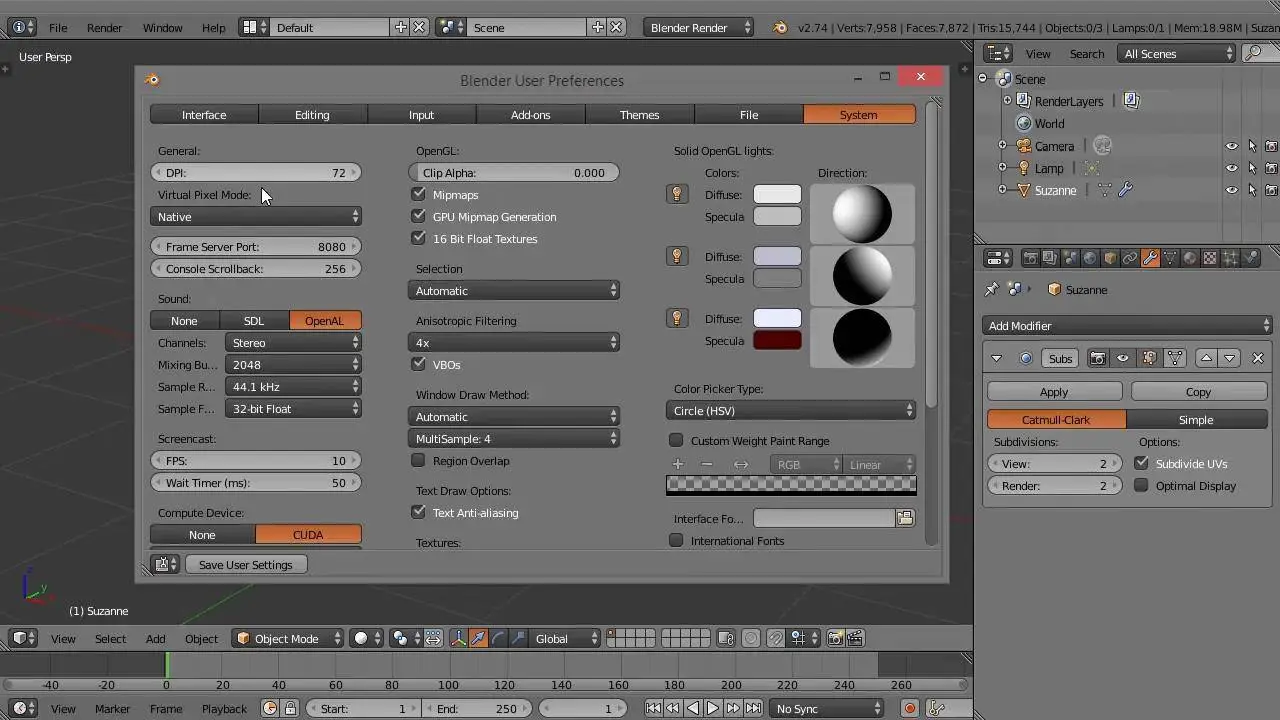Select Simple subdivision type

[x=1196, y=420]
